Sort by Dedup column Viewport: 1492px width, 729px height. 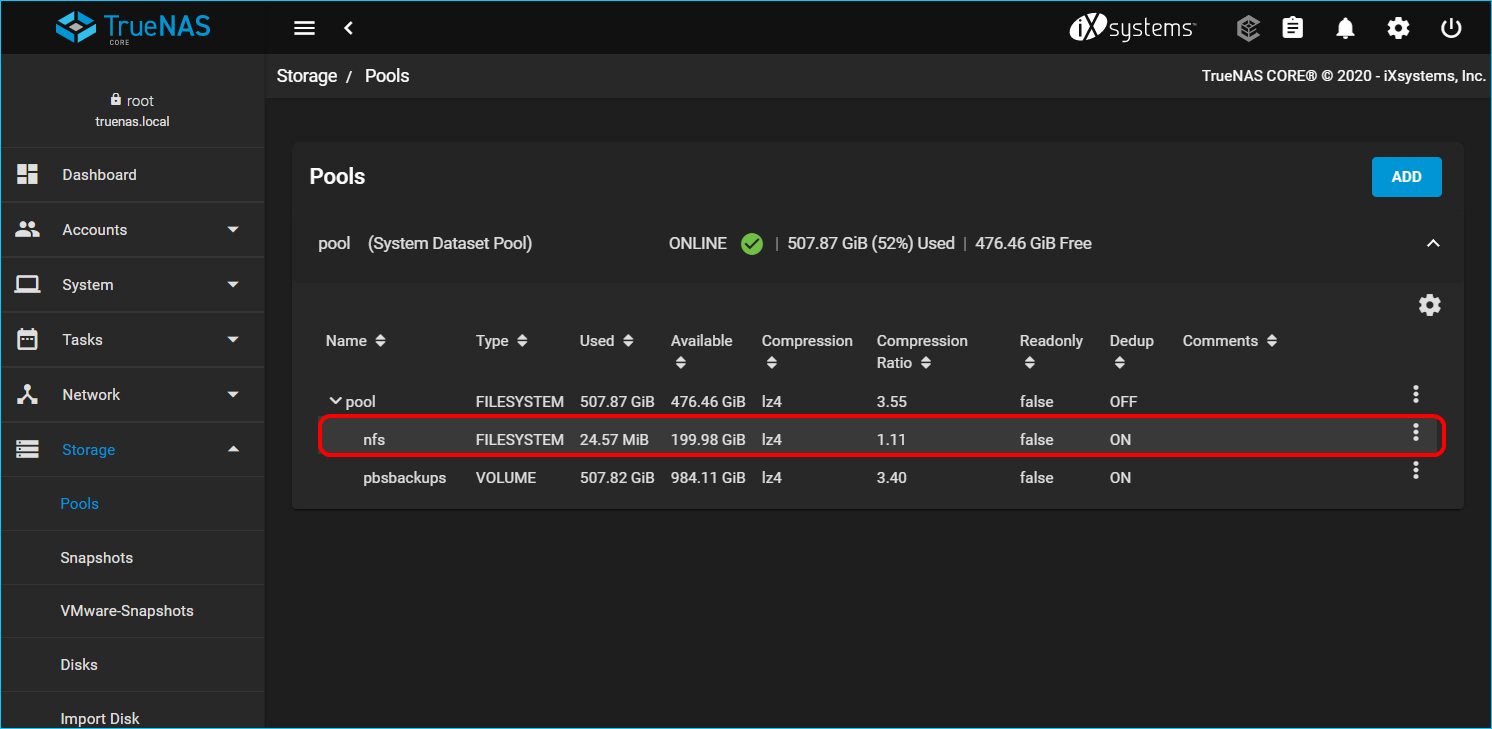coord(1132,351)
